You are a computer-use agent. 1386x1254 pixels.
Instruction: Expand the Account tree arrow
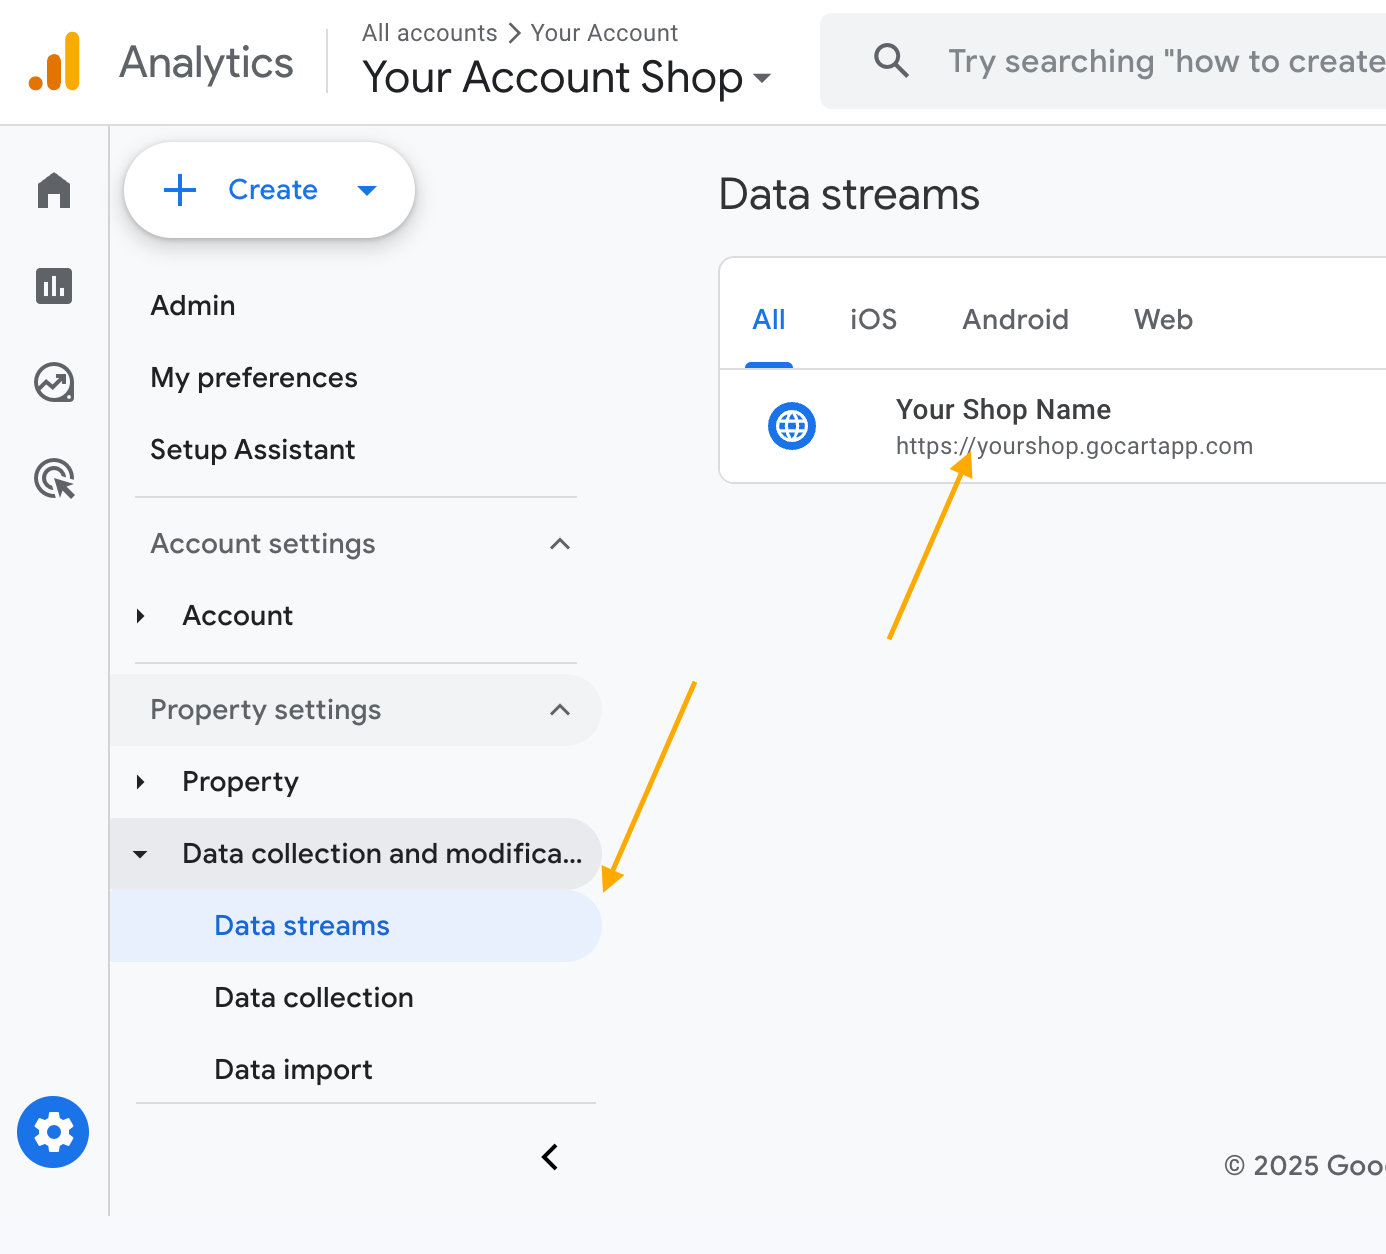tap(141, 616)
